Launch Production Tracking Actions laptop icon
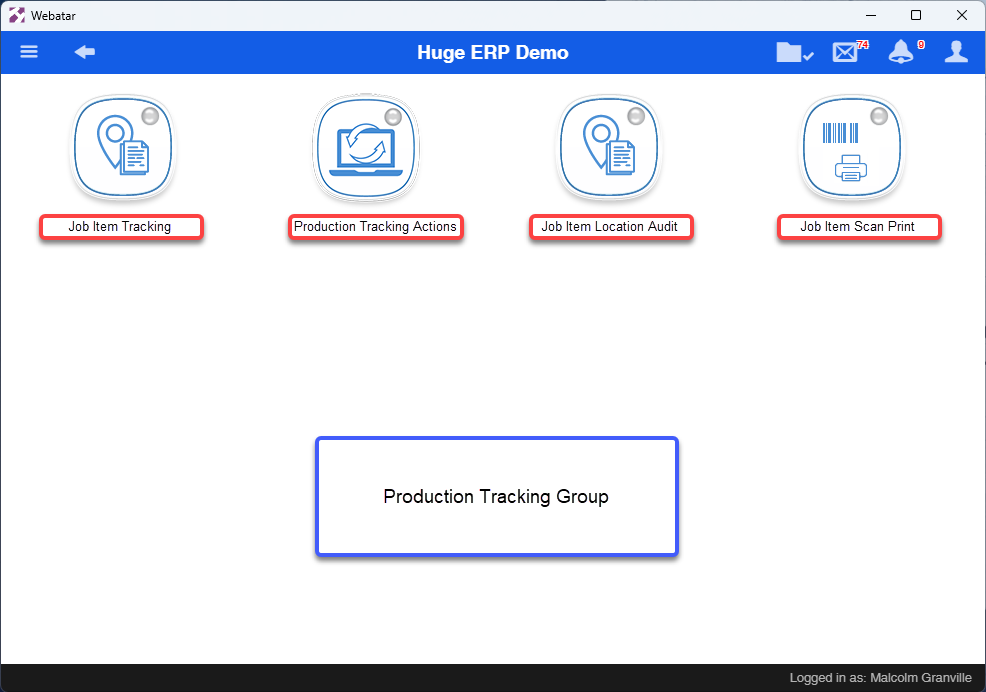986x692 pixels. coord(366,148)
